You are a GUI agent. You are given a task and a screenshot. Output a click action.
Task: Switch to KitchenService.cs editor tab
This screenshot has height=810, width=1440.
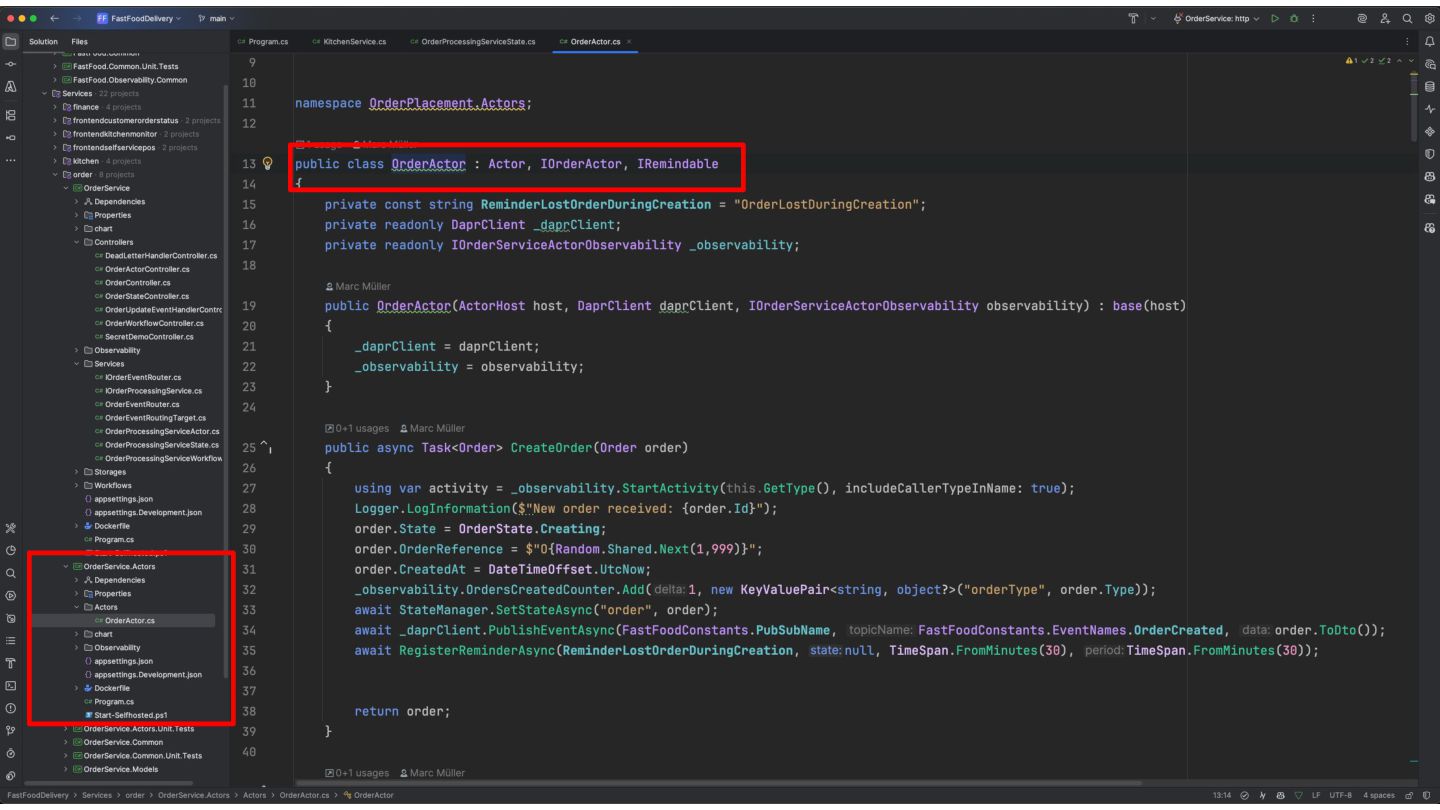click(x=349, y=41)
